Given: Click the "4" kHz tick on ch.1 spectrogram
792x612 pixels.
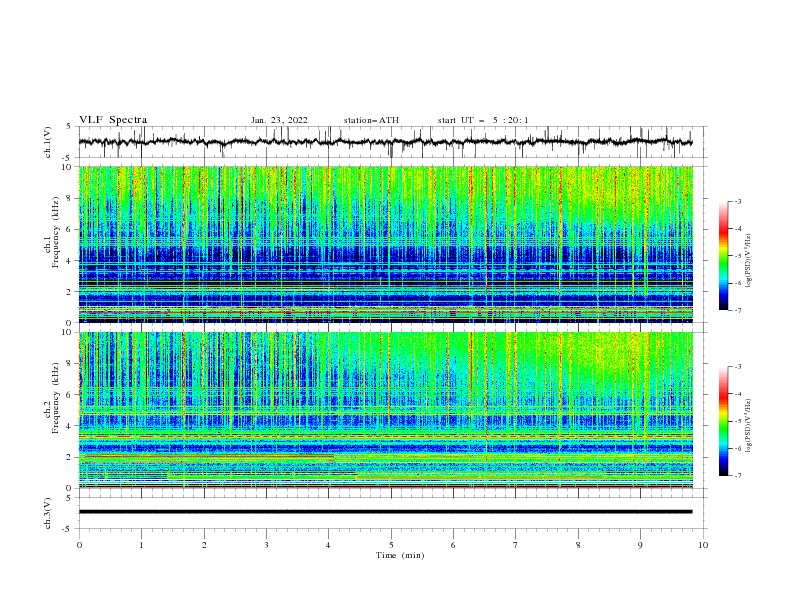Looking at the screenshot, I should click(70, 261).
